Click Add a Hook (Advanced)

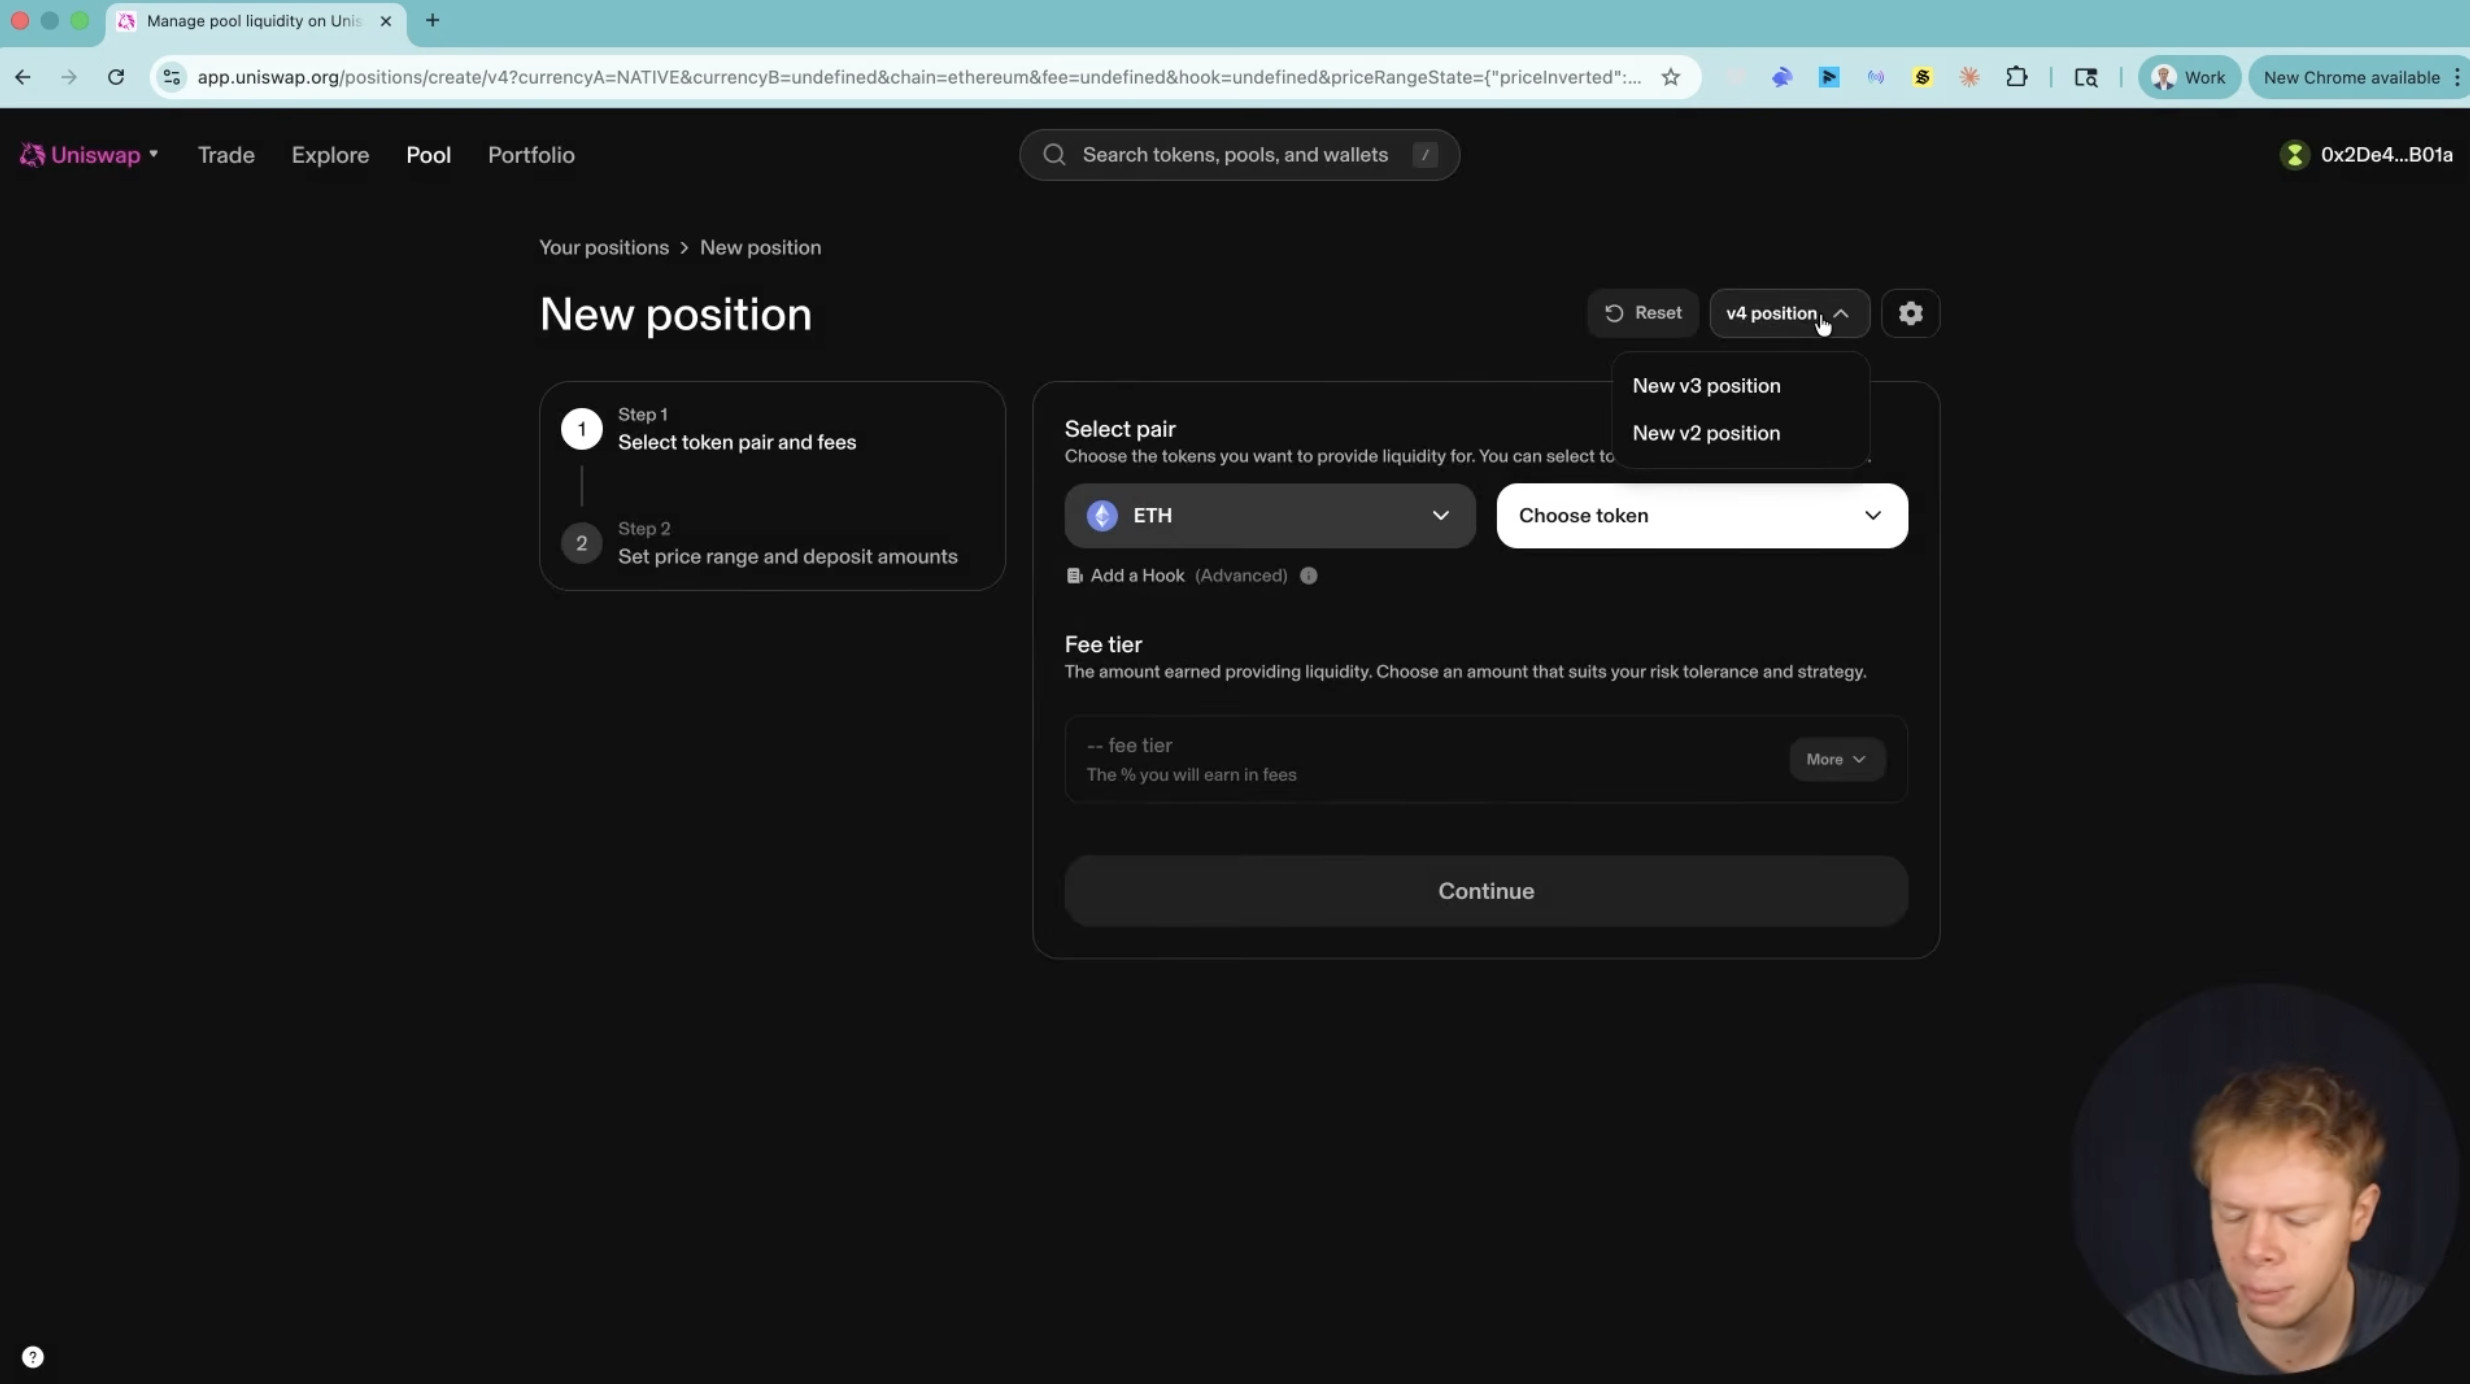point(1177,576)
